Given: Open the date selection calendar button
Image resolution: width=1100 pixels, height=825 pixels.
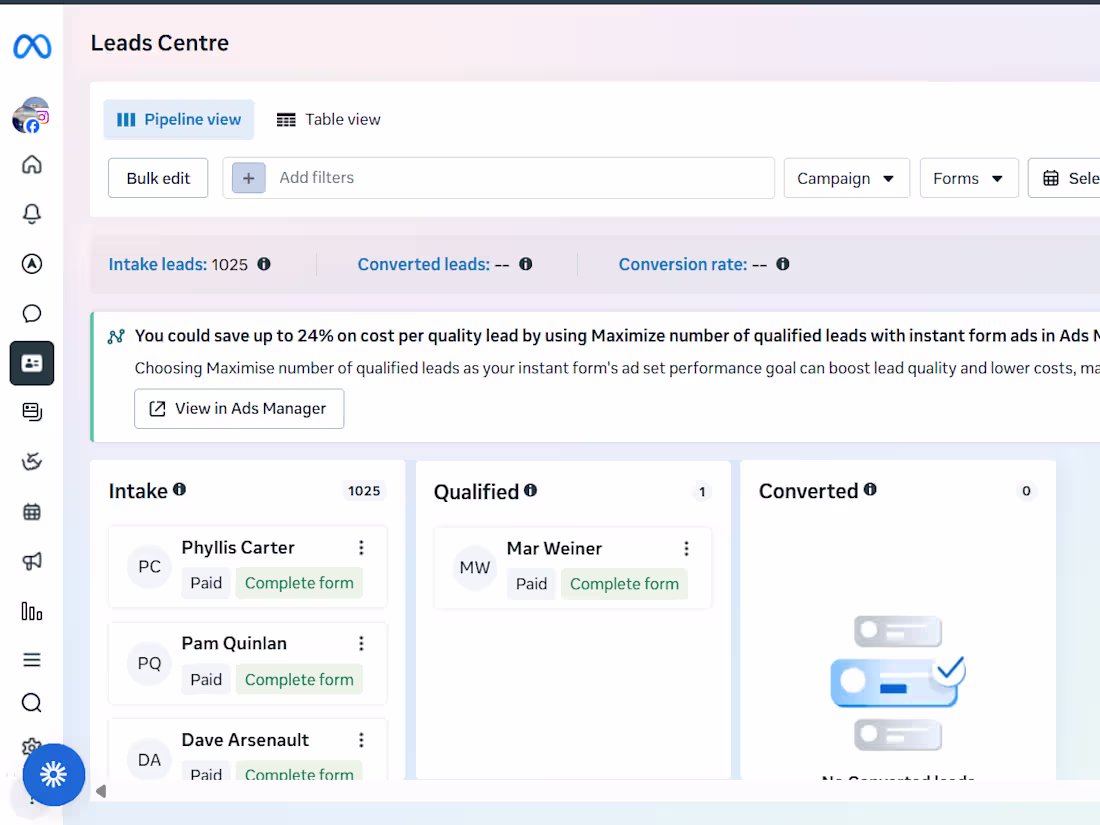Looking at the screenshot, I should [1065, 178].
